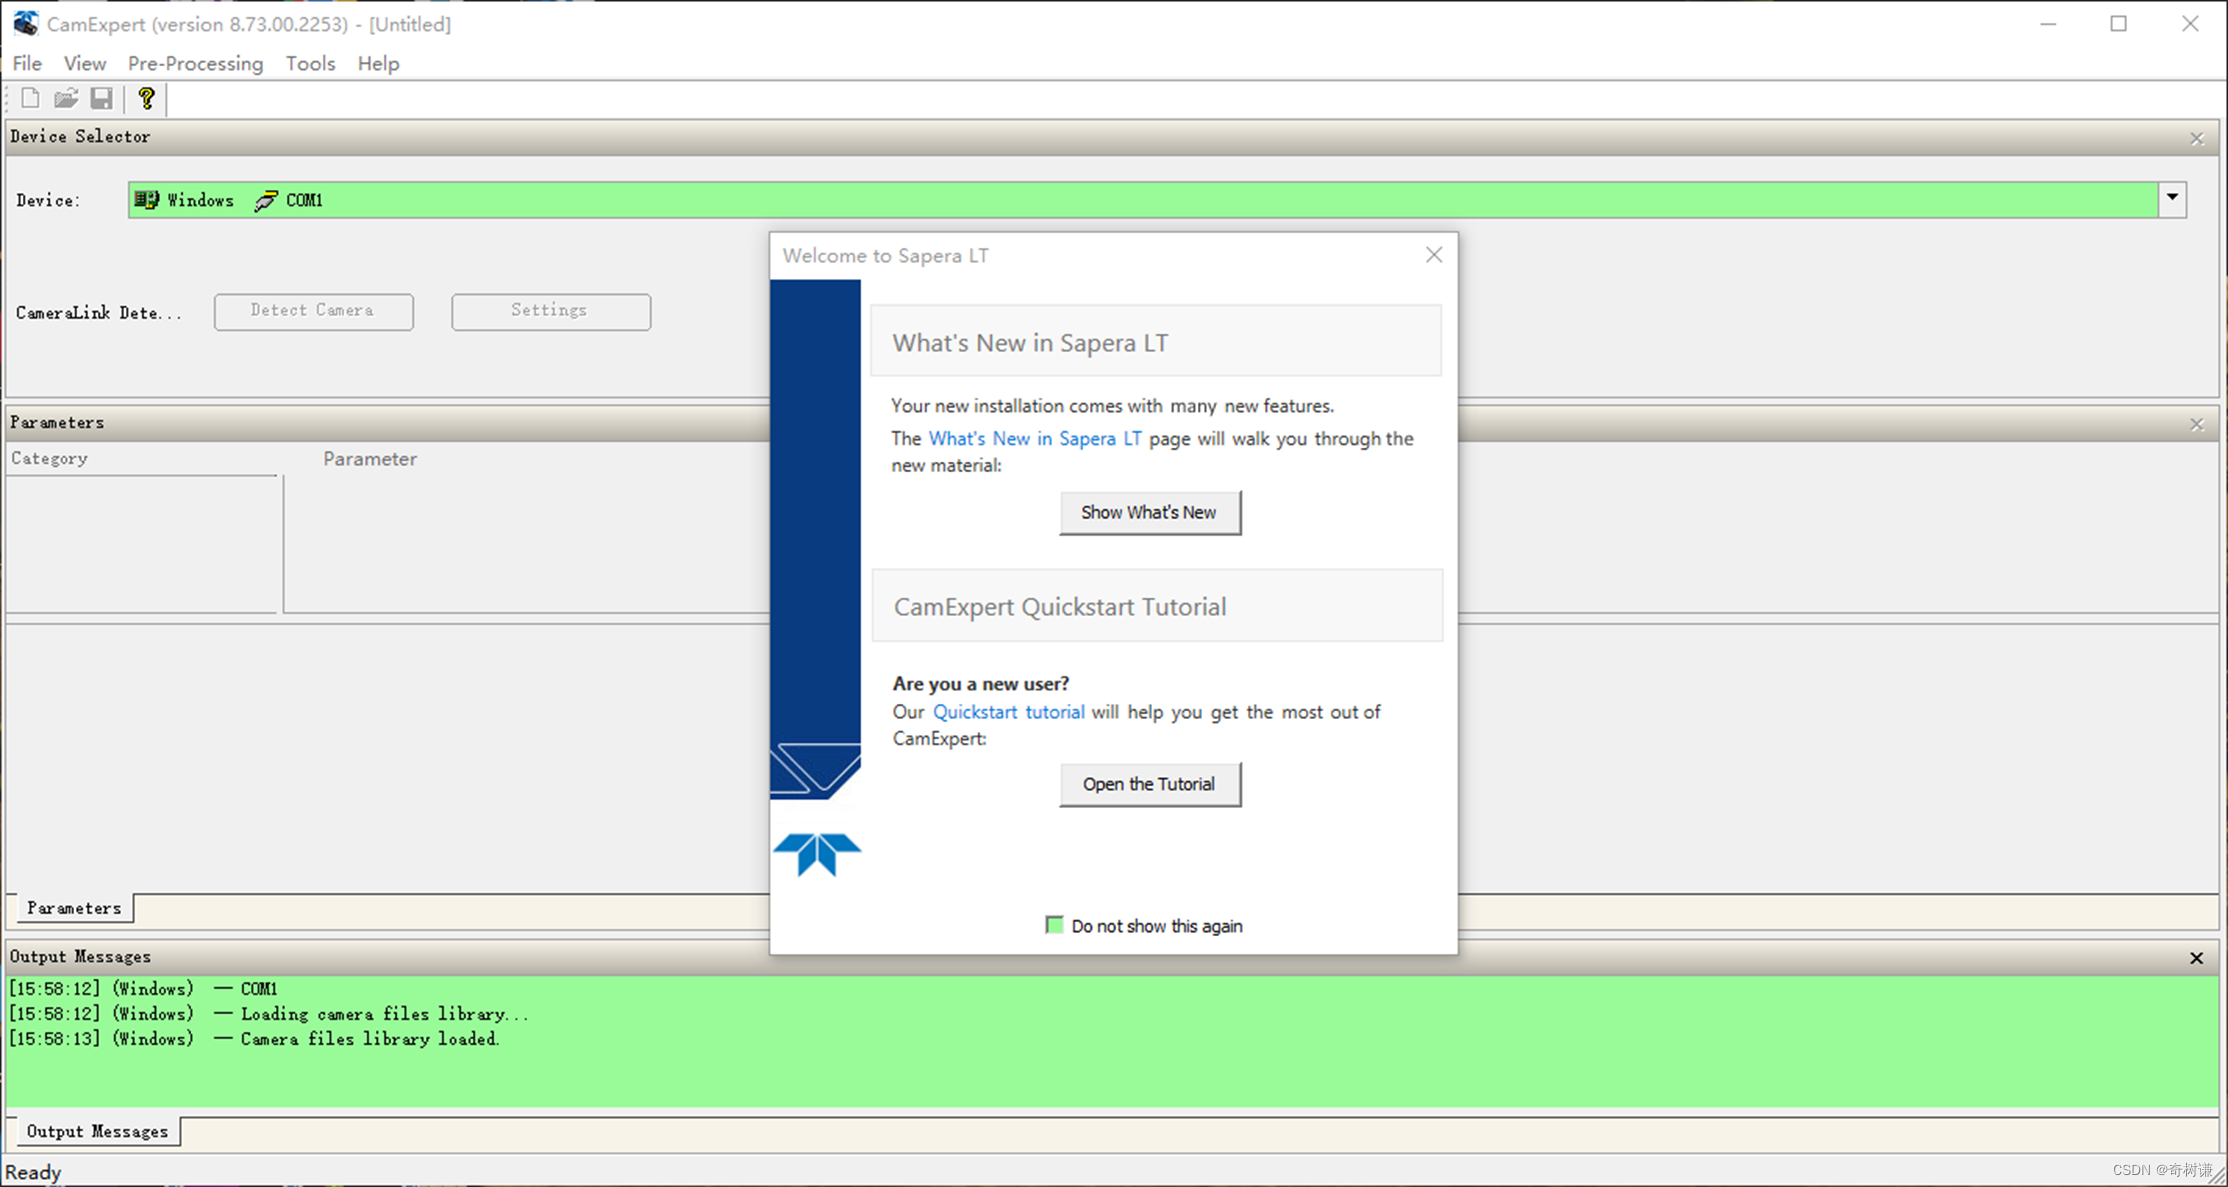Click the first COM1 log line
Viewport: 2228px width, 1187px height.
[143, 989]
